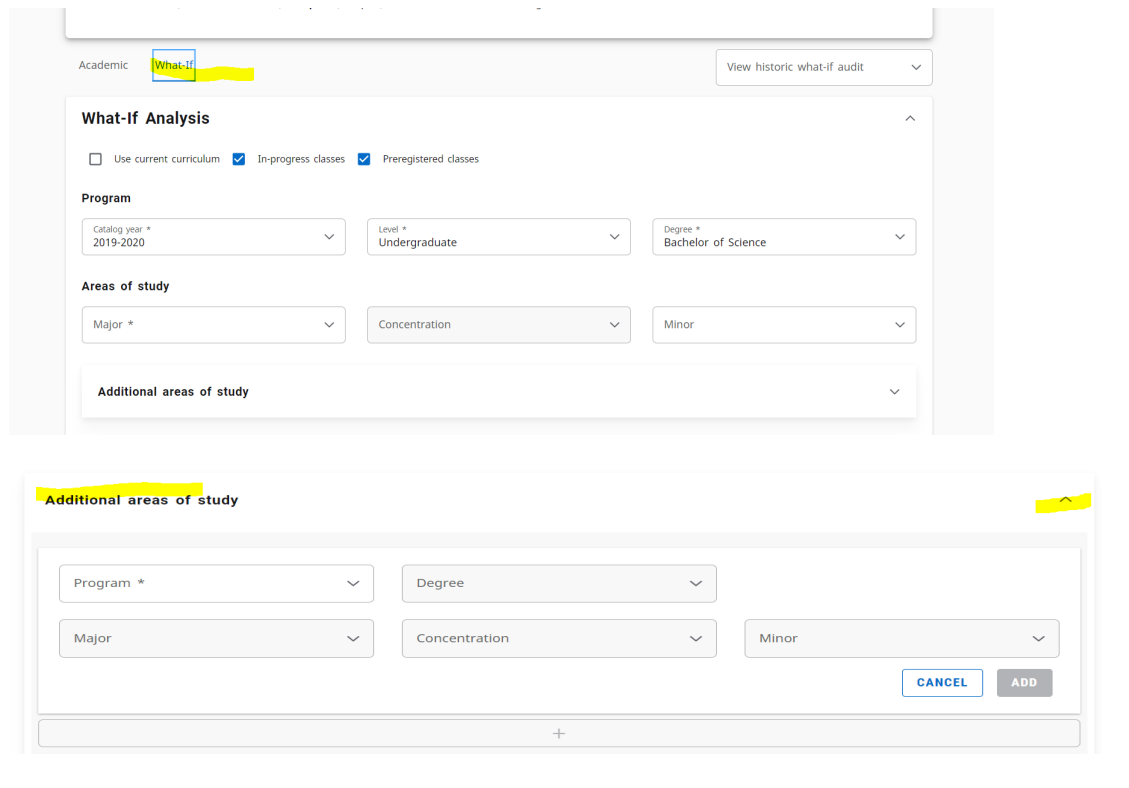Click the Program section label
Image resolution: width=1129 pixels, height=788 pixels.
coord(106,198)
